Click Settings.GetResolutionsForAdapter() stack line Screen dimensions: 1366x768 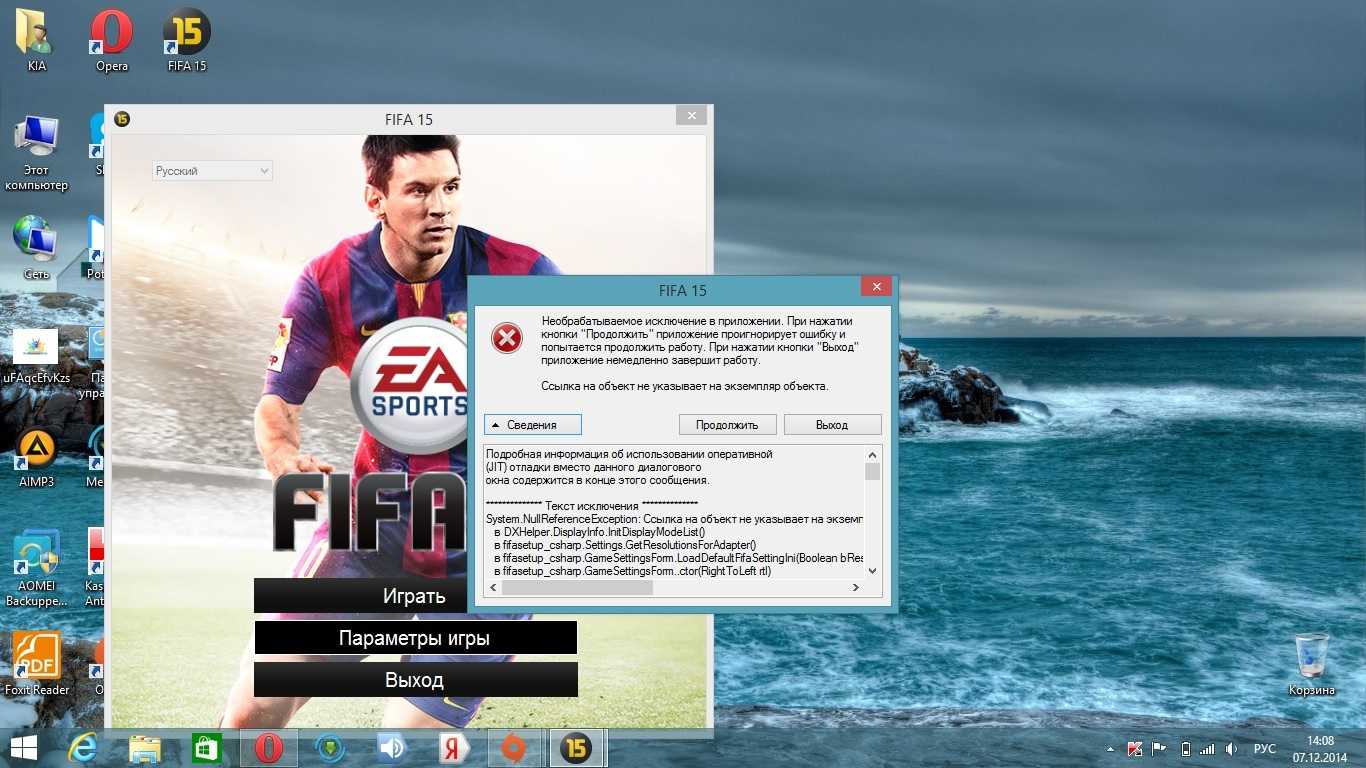point(625,545)
